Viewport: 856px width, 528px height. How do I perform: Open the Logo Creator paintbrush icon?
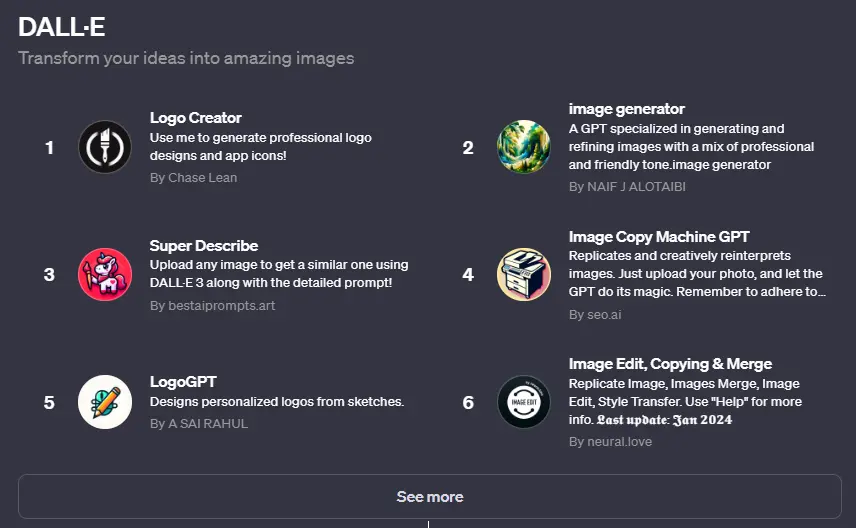(x=105, y=147)
